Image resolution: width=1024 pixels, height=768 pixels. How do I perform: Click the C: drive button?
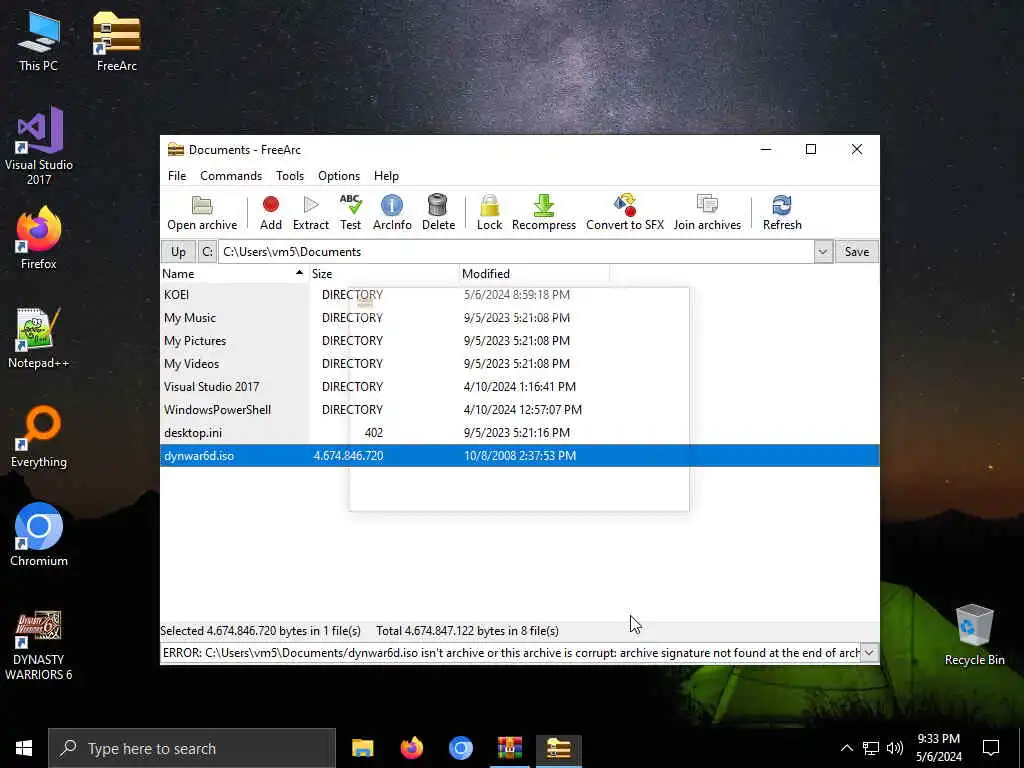point(207,251)
